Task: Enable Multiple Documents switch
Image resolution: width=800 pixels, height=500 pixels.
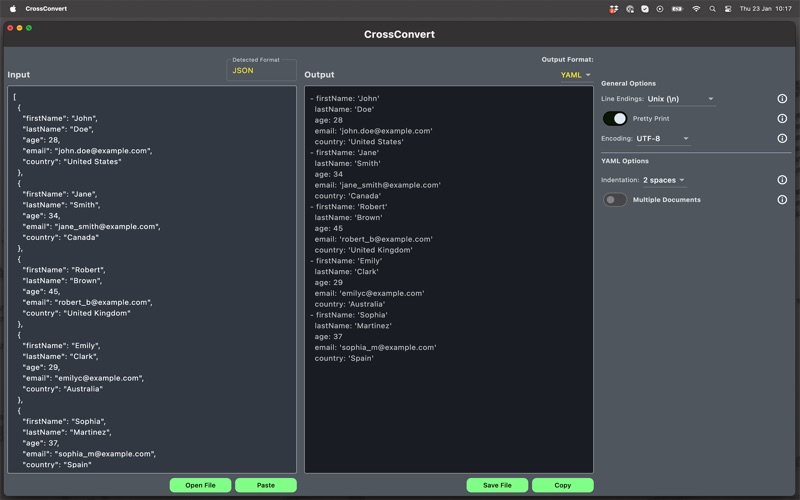Action: (x=615, y=199)
